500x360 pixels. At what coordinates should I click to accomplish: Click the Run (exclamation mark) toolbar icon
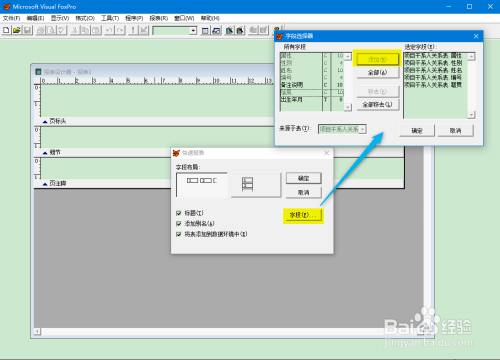click(133, 30)
